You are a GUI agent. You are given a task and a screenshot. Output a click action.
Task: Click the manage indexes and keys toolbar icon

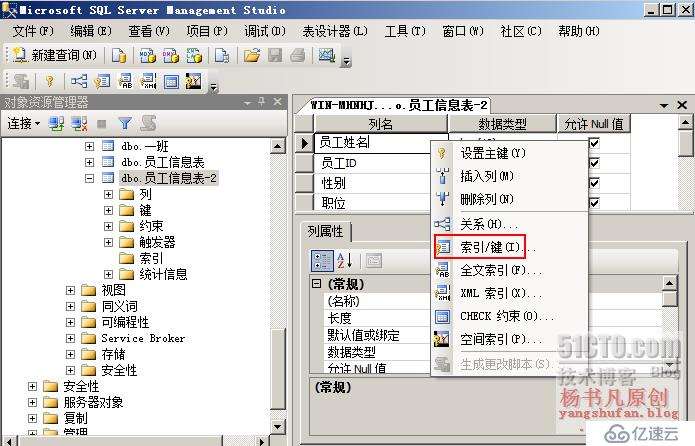tap(102, 81)
